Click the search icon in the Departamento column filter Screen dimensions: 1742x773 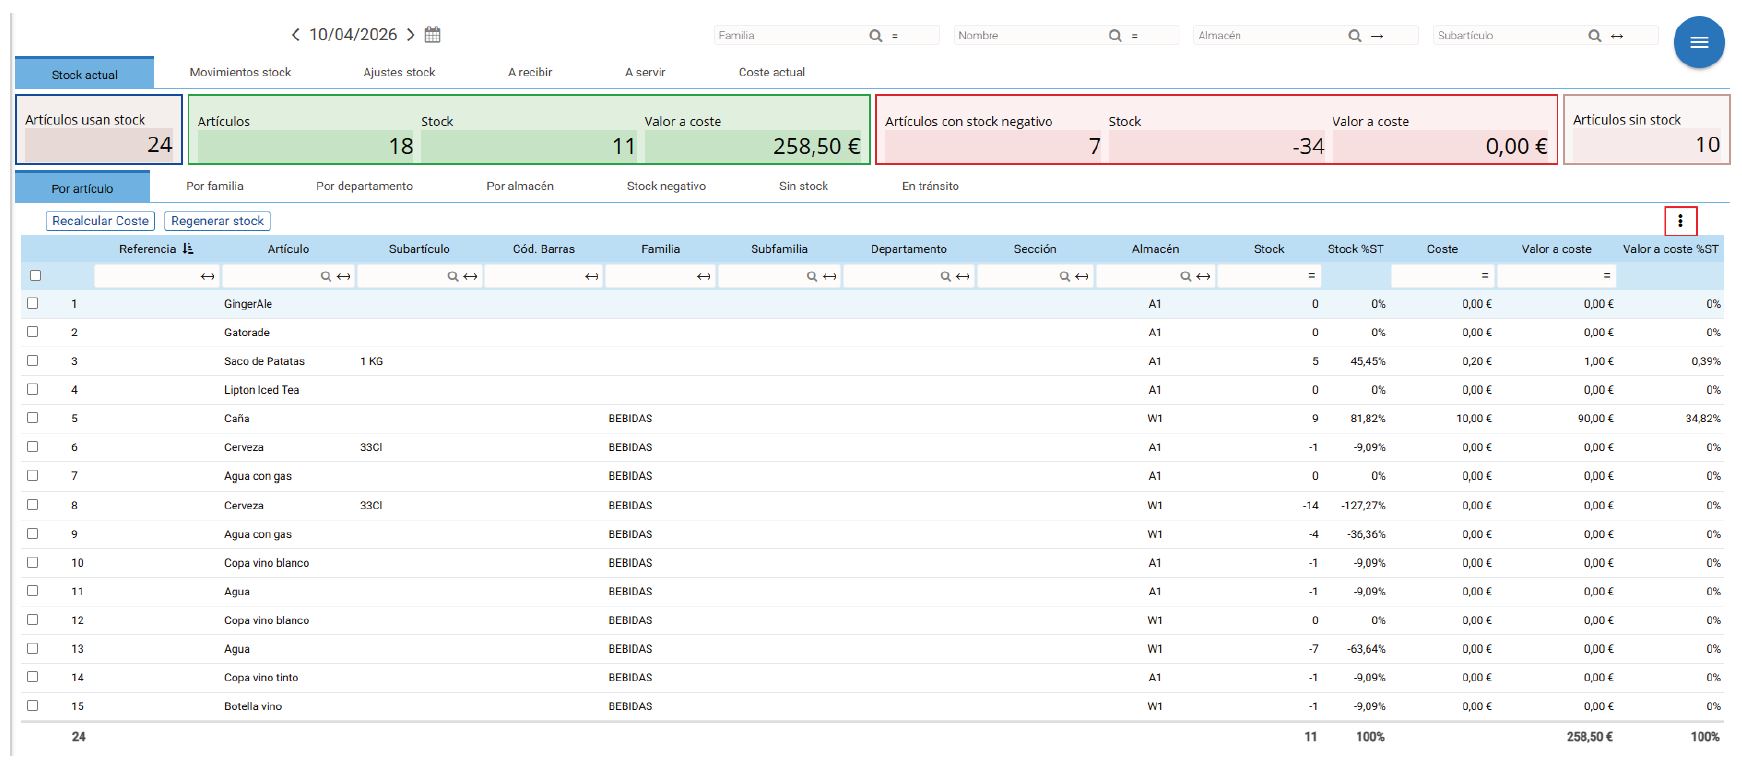(945, 276)
